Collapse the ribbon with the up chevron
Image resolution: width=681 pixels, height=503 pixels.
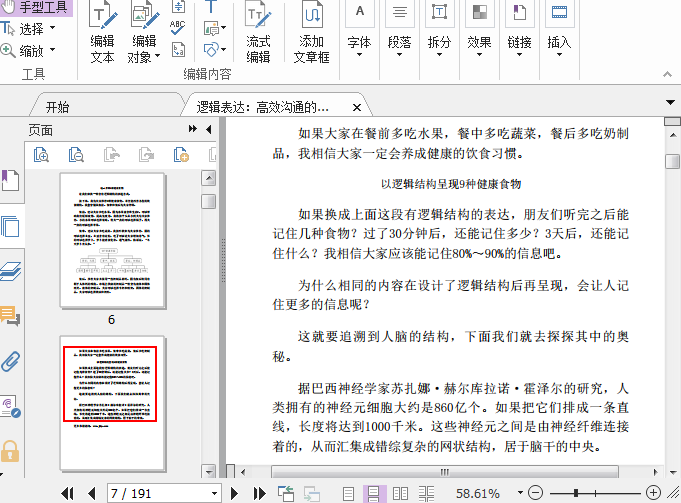click(x=667, y=74)
